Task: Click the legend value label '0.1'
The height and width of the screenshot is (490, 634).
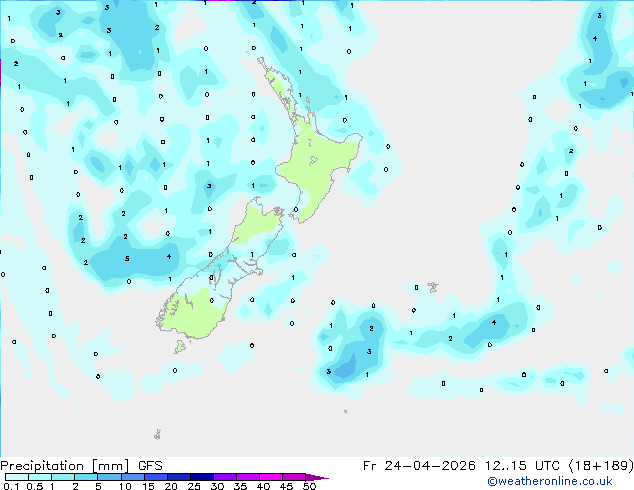Action: tap(11, 486)
